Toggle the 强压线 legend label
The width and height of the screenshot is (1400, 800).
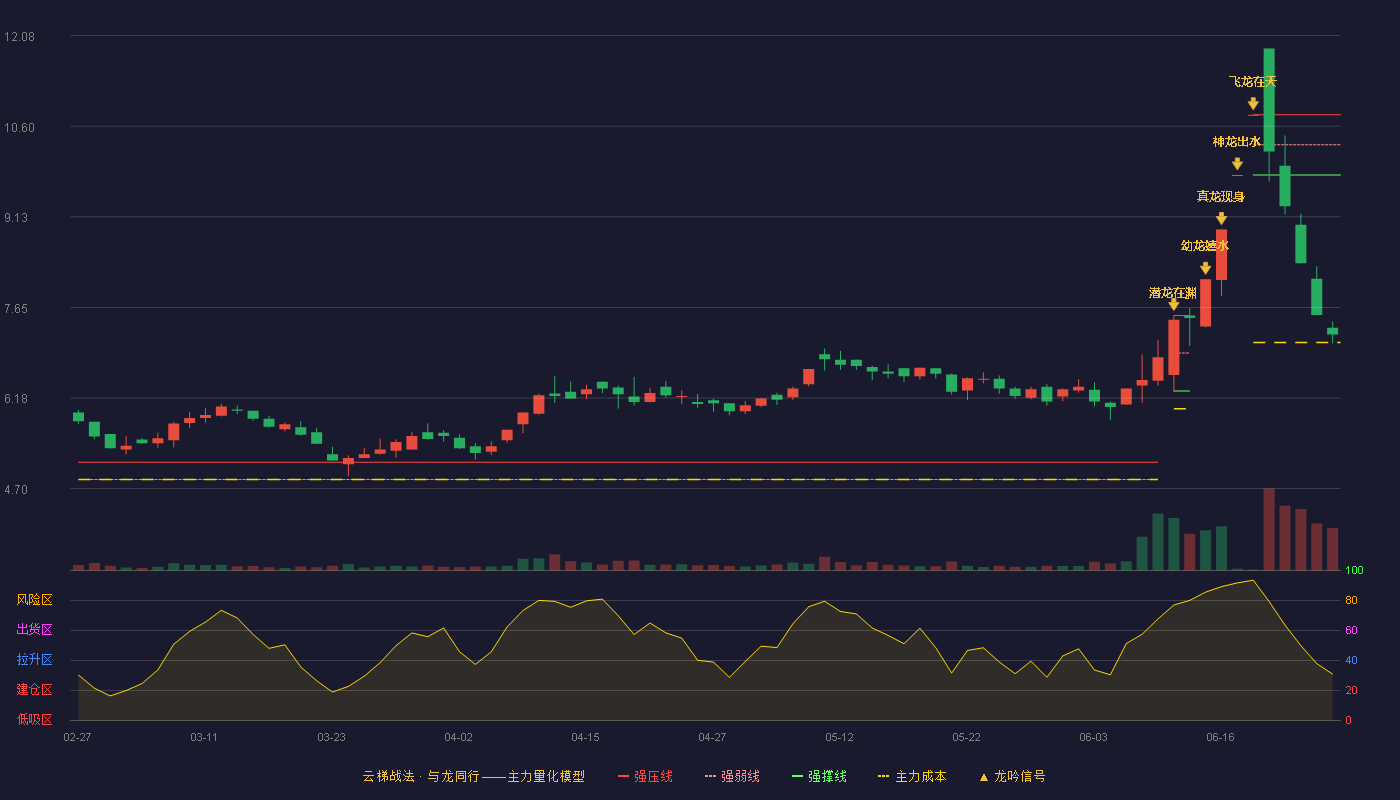[653, 776]
